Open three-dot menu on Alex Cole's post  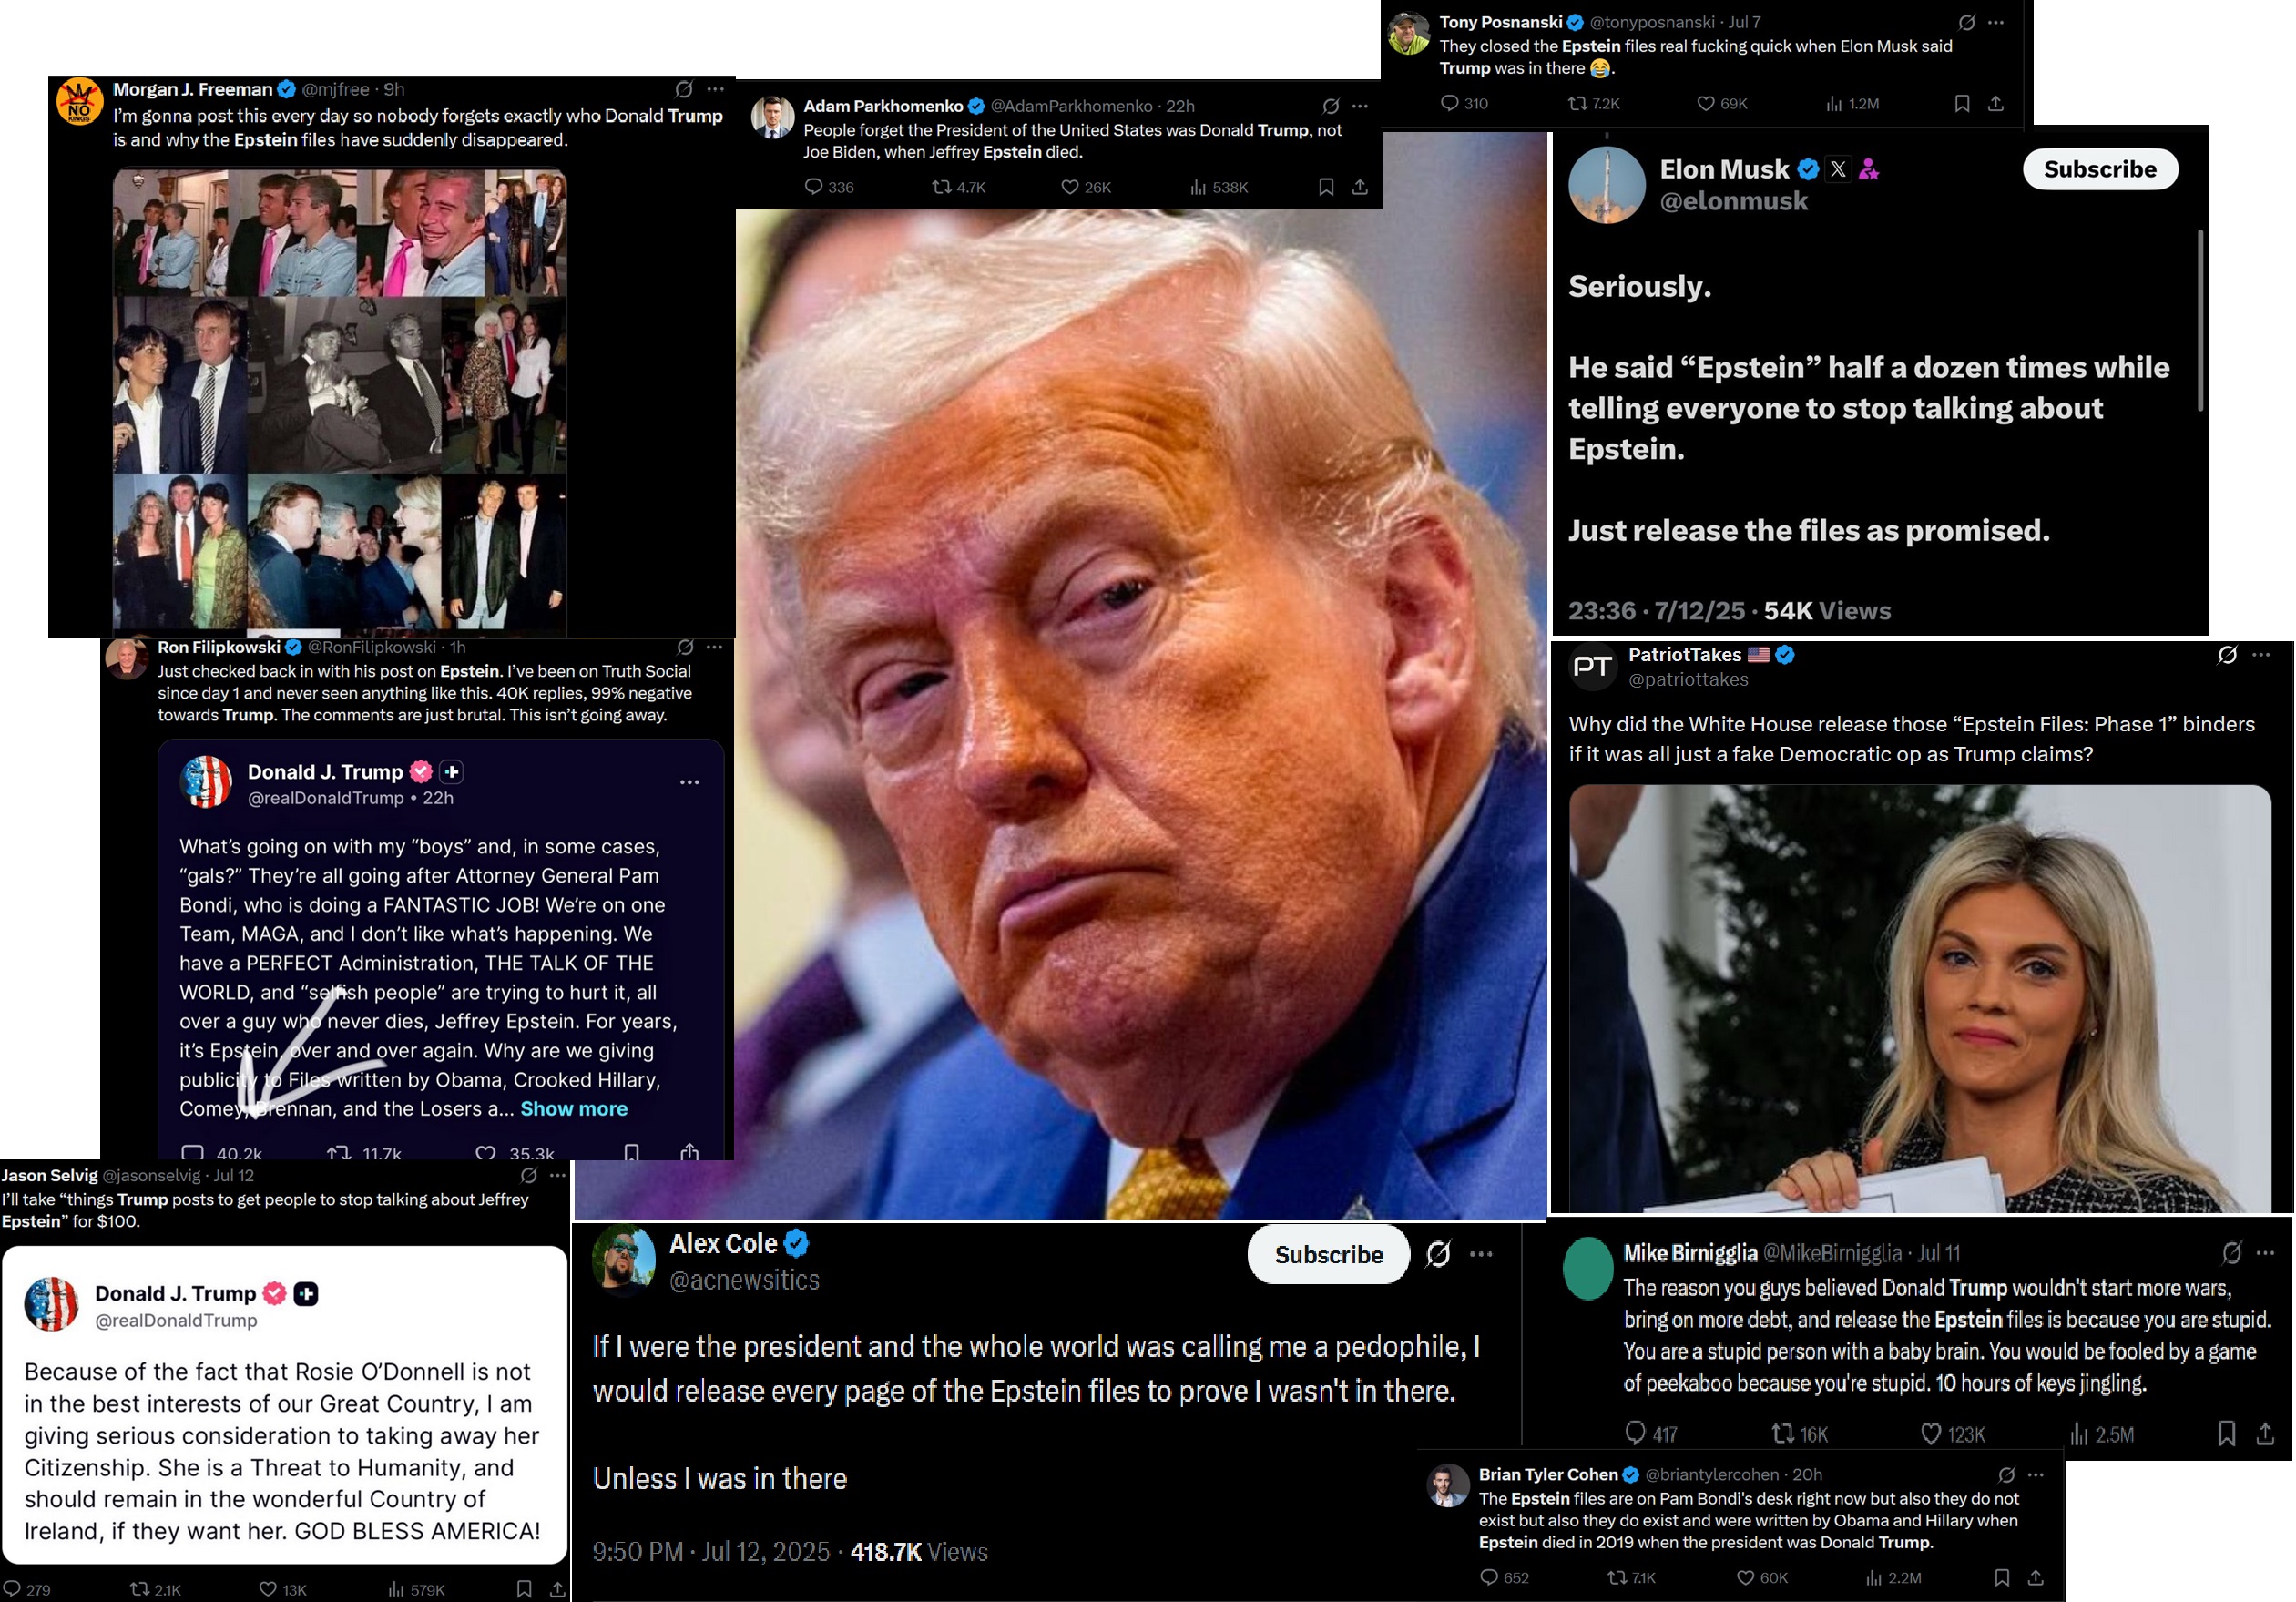click(x=1481, y=1254)
